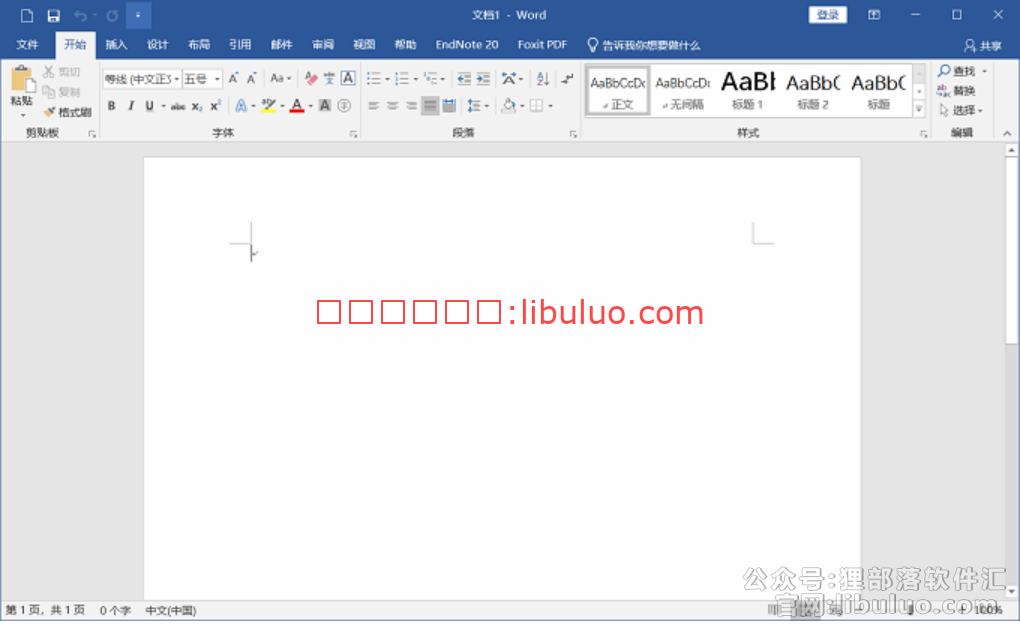Click Cut (剪切) in clipboard group
The width and height of the screenshot is (1020, 624).
(62, 72)
